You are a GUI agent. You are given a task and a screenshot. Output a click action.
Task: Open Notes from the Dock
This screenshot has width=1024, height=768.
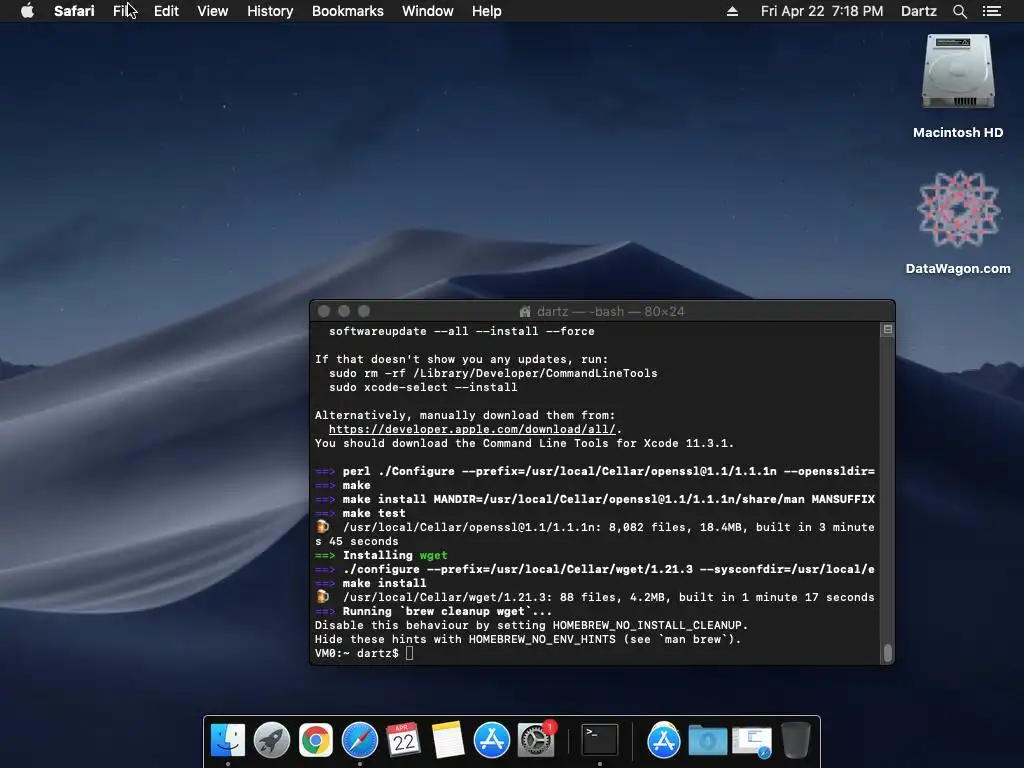tap(447, 741)
